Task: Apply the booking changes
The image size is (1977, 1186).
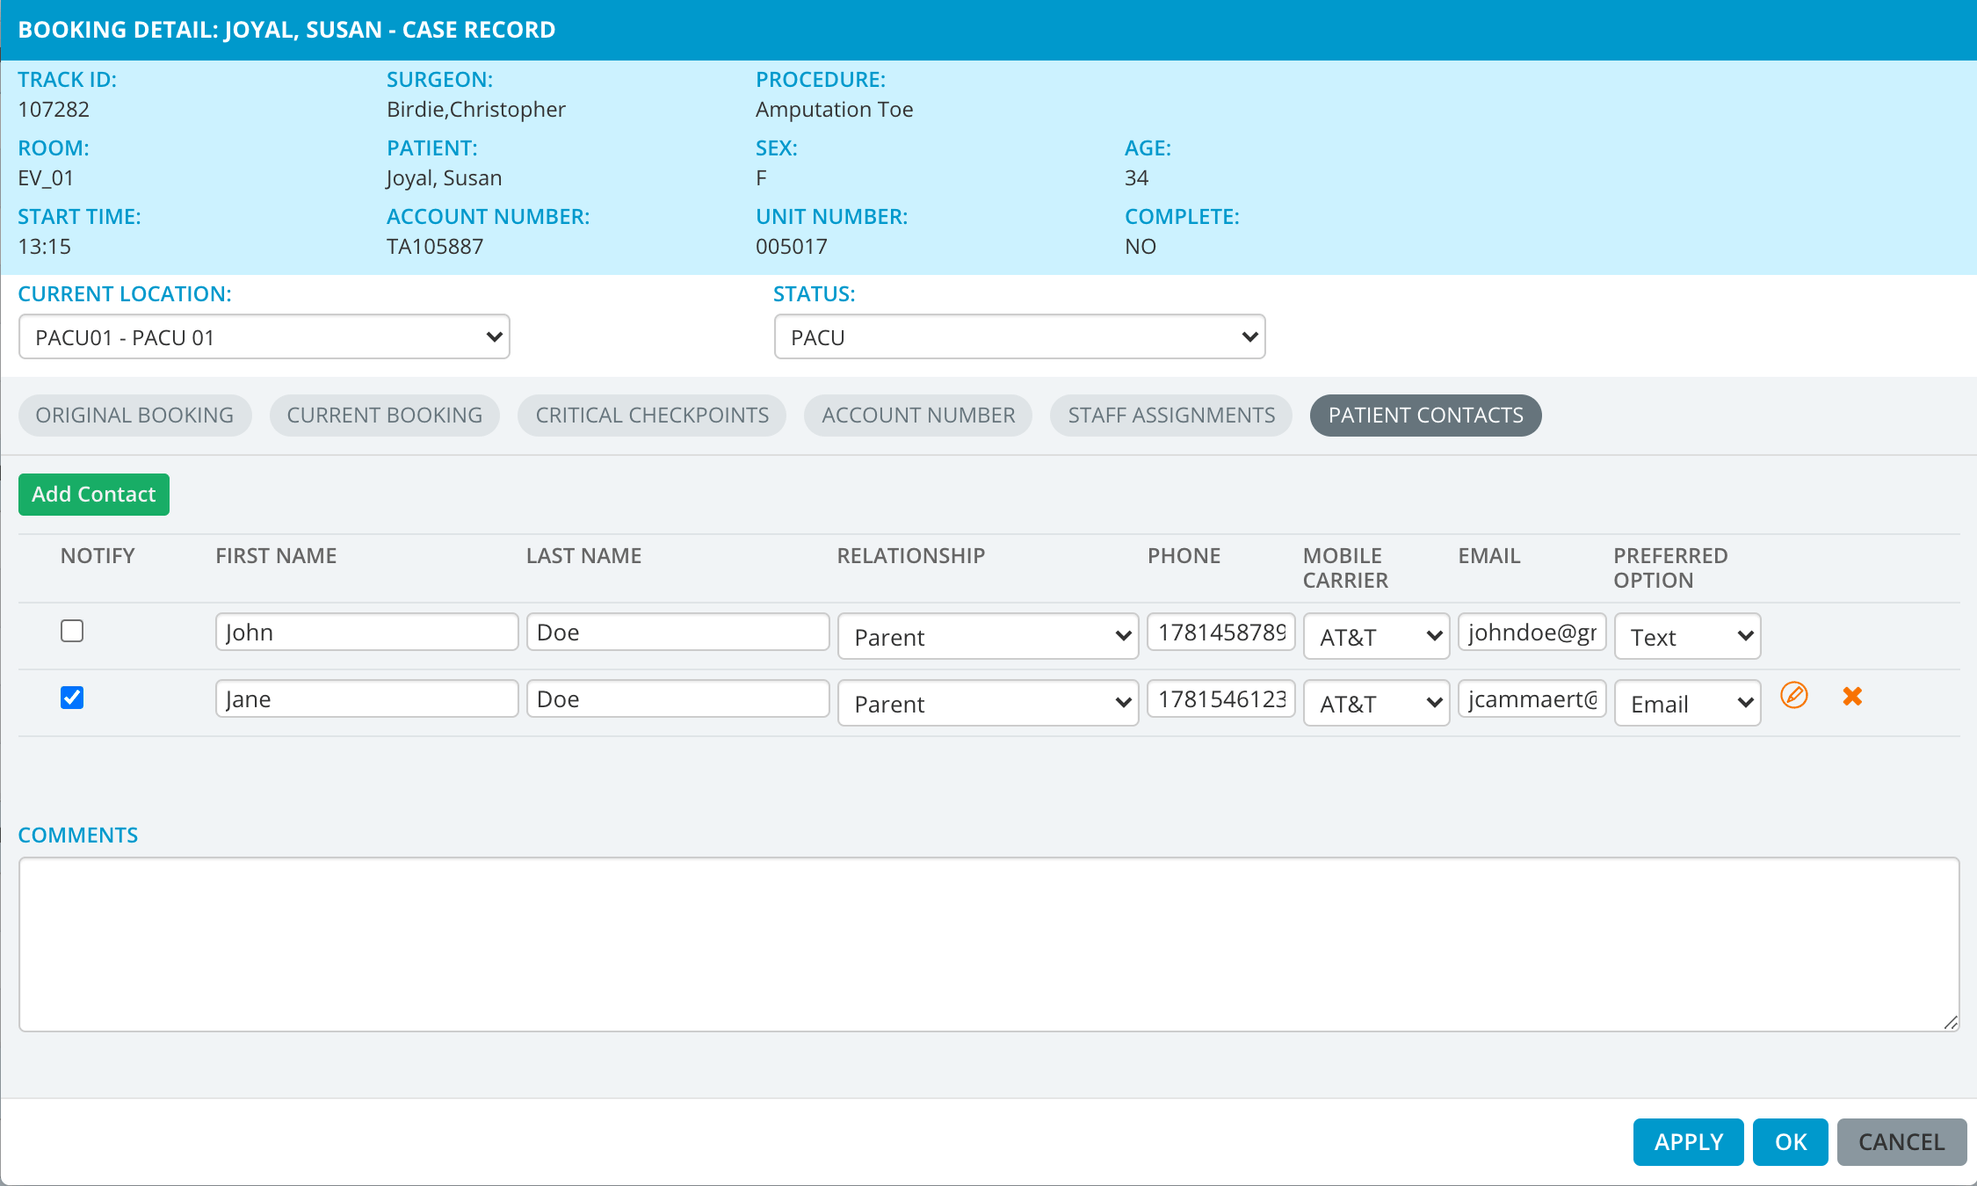Action: [1688, 1141]
